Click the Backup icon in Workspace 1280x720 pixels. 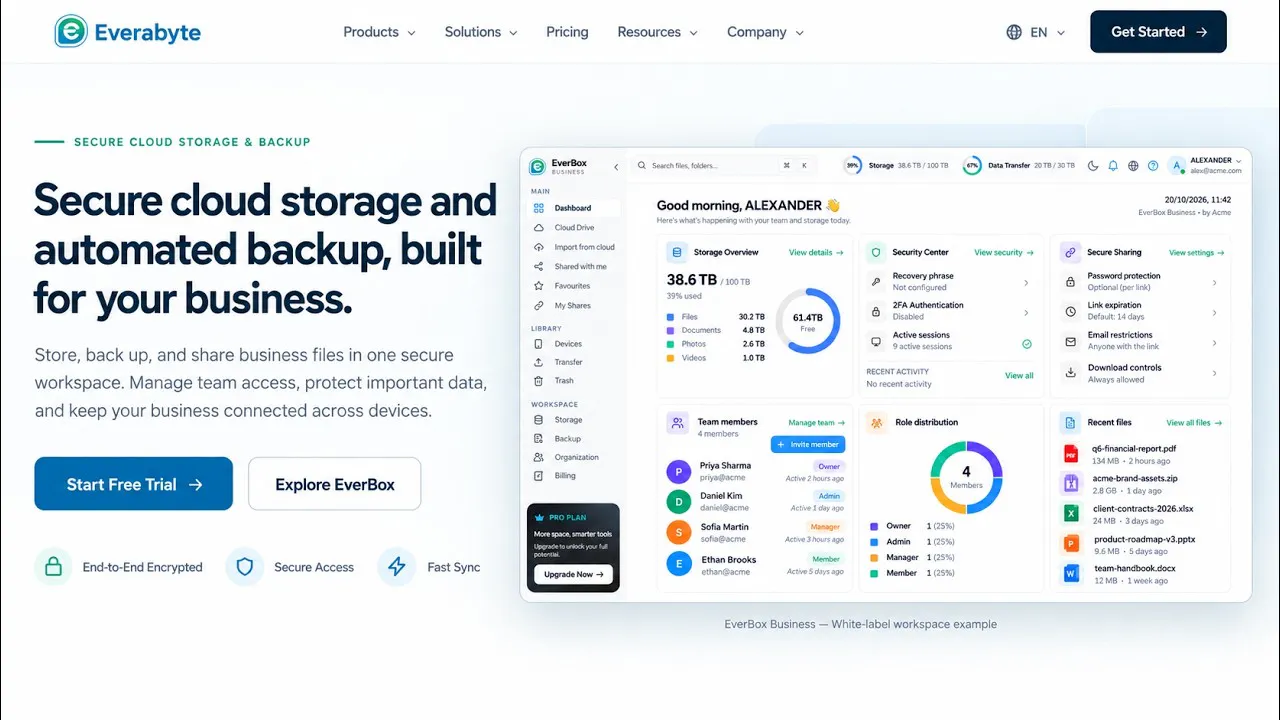[539, 439]
